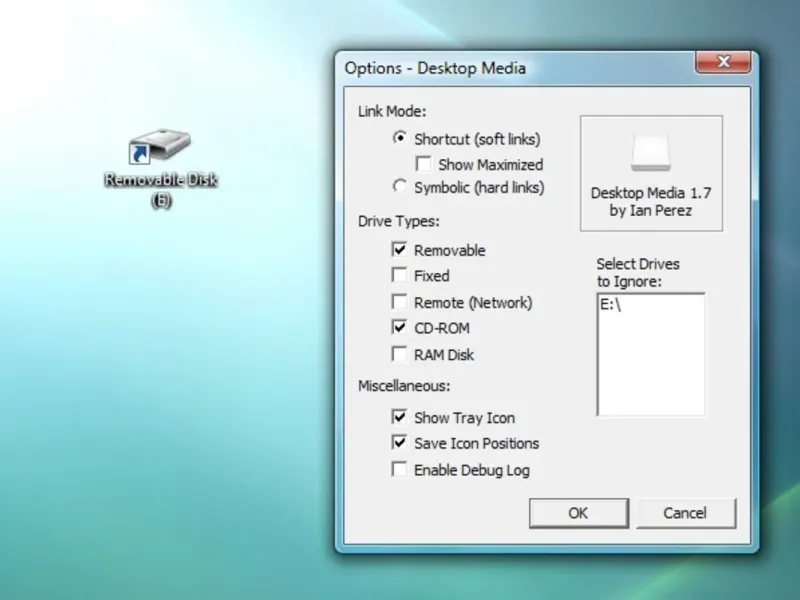Click the Desktop Media 1.7 about text

[x=651, y=202]
